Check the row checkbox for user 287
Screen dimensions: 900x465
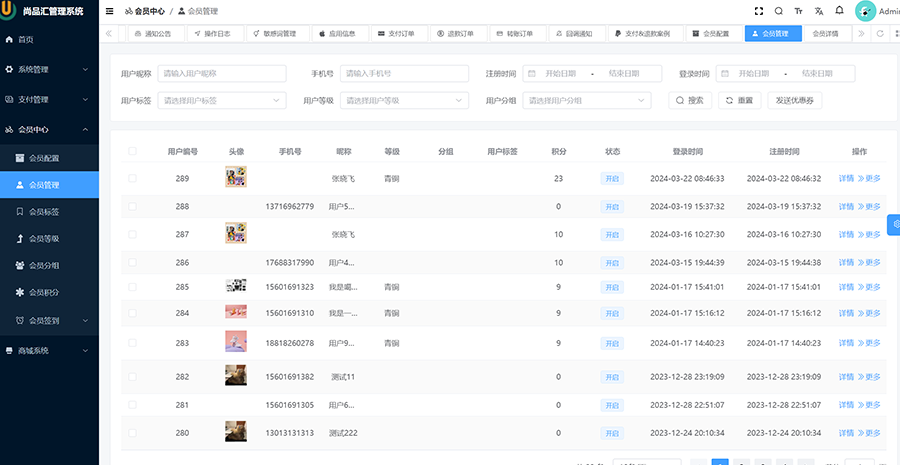pos(133,234)
